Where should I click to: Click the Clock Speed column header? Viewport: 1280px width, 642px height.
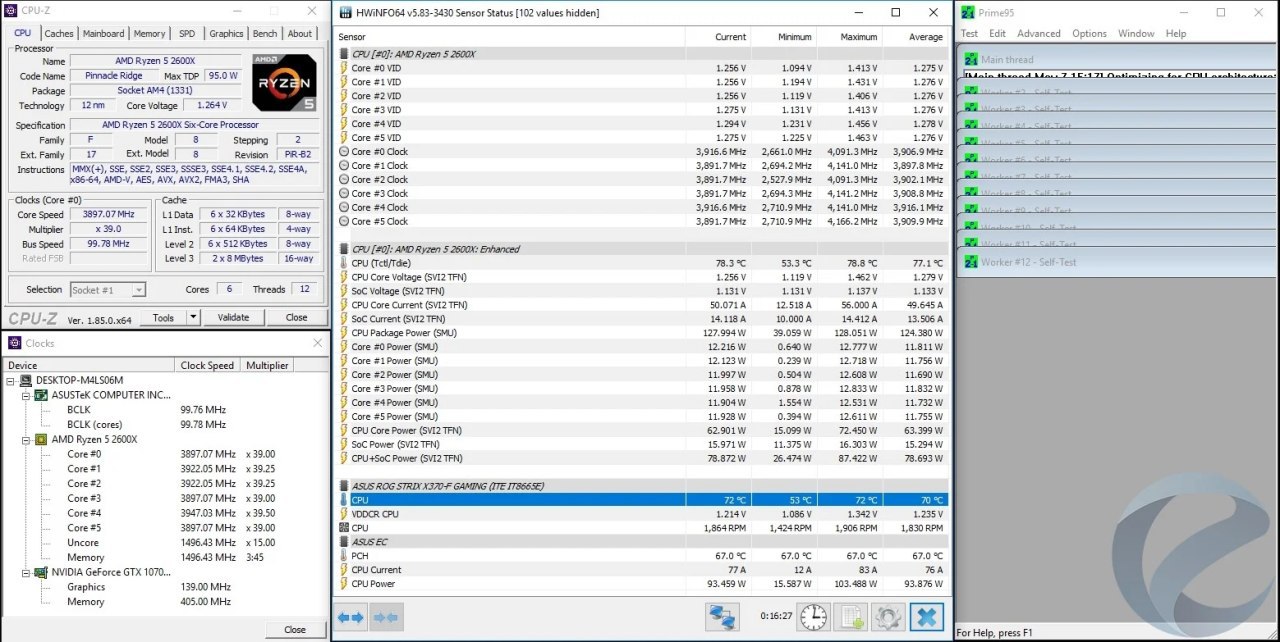click(x=209, y=365)
